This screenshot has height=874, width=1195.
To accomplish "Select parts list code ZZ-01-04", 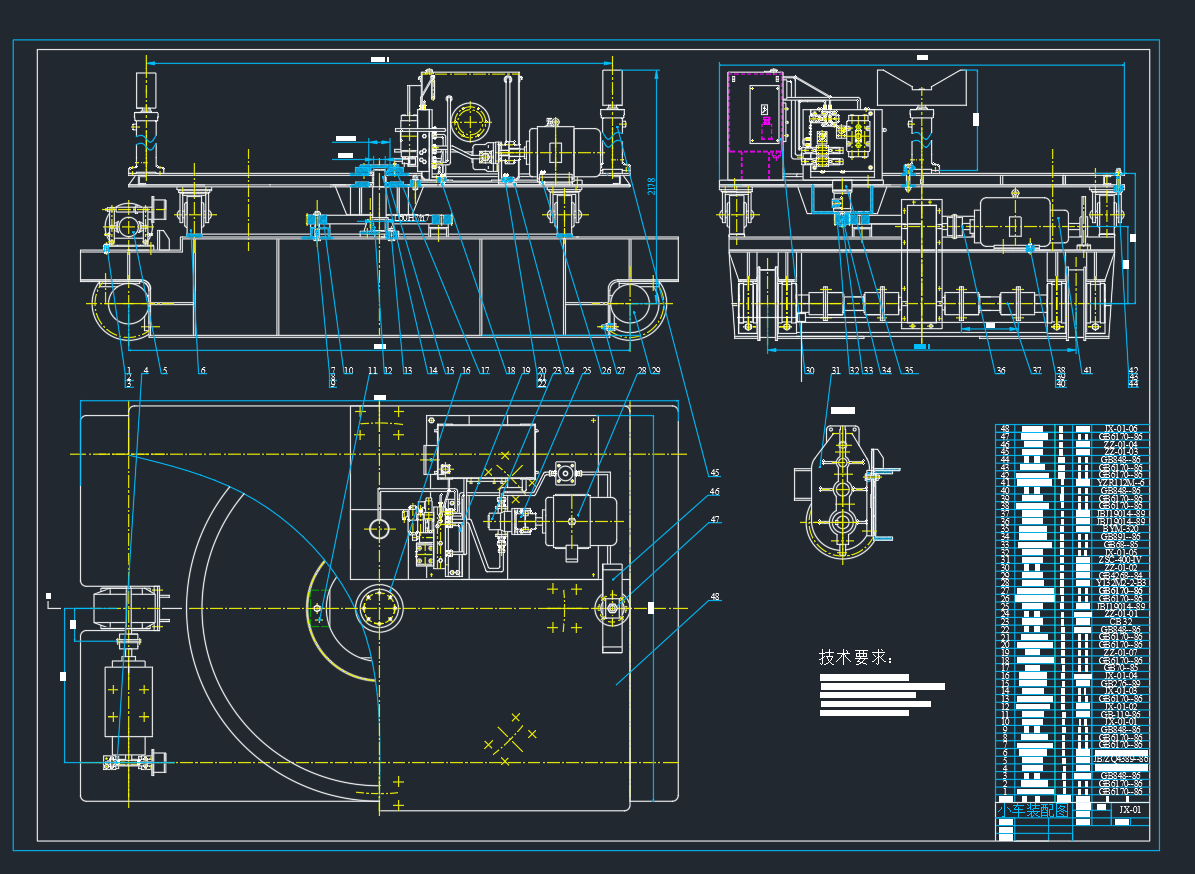I will point(1121,444).
